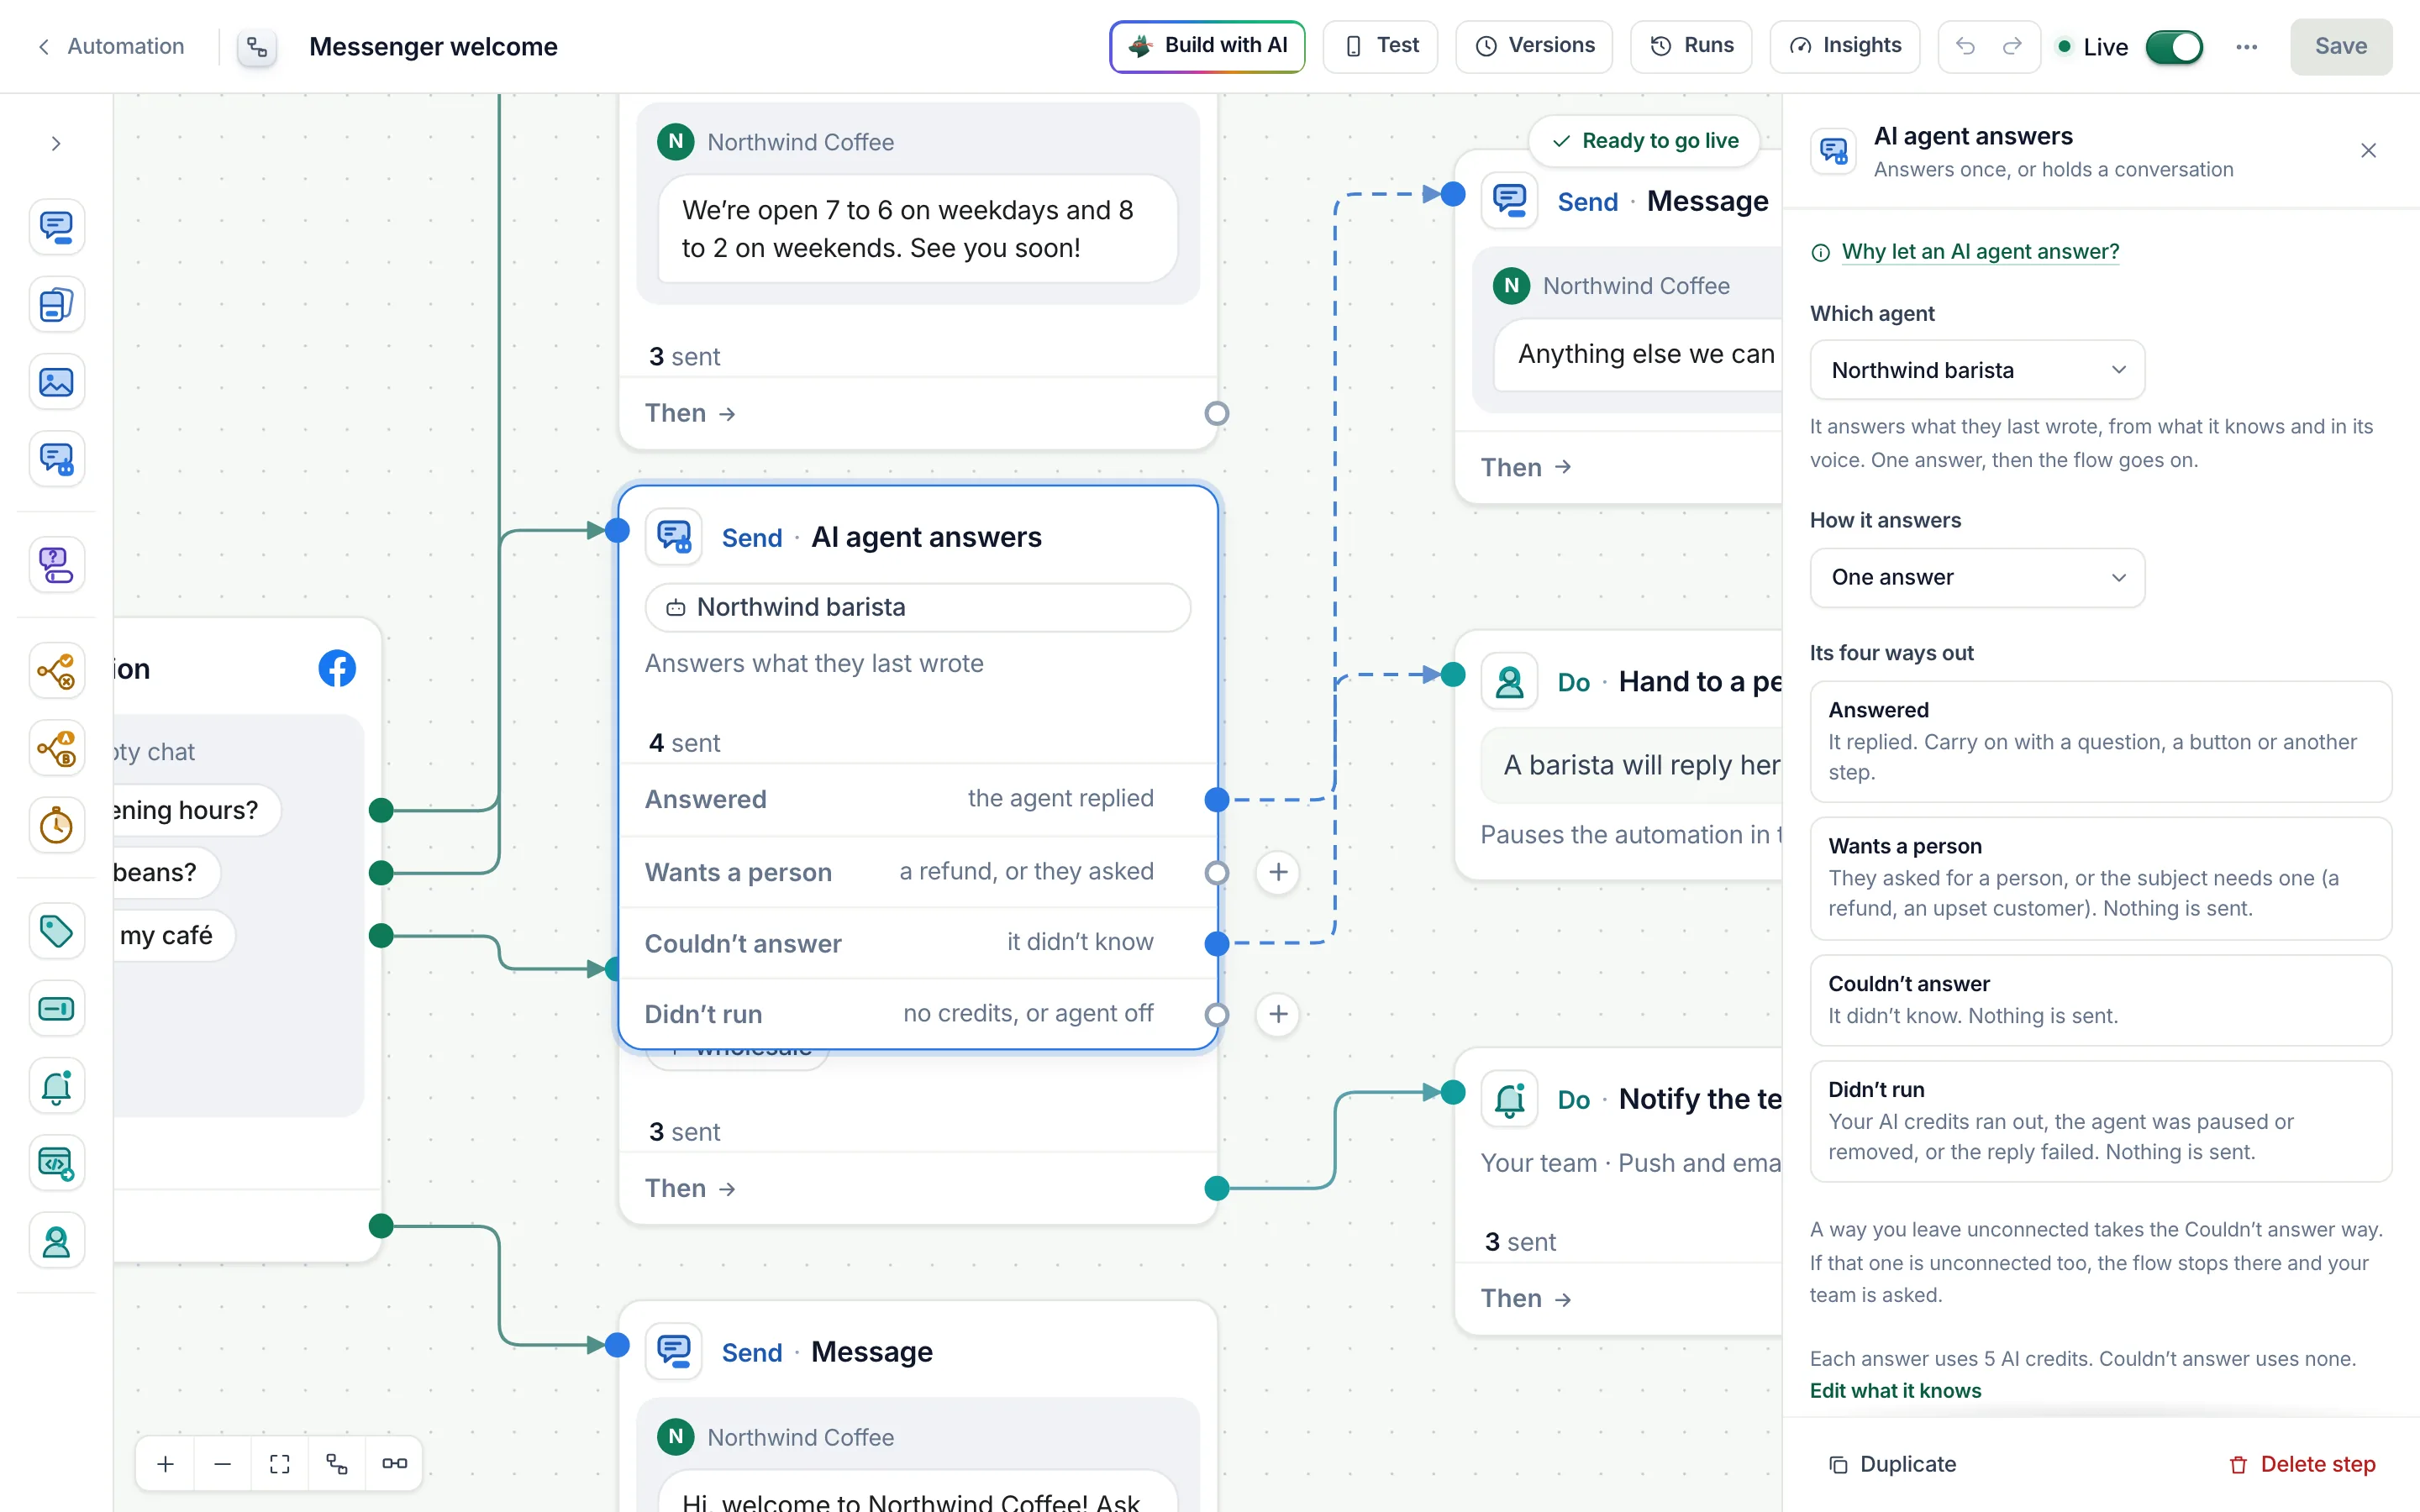Open the Runs view
This screenshot has height=1512, width=2420.
[1691, 46]
